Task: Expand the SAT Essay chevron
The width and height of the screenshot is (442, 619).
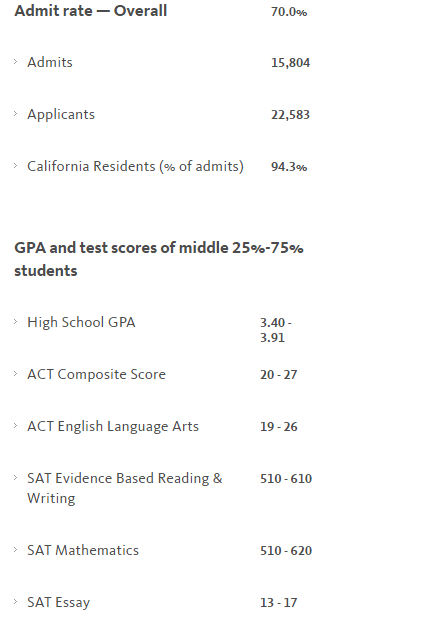Action: [15, 602]
